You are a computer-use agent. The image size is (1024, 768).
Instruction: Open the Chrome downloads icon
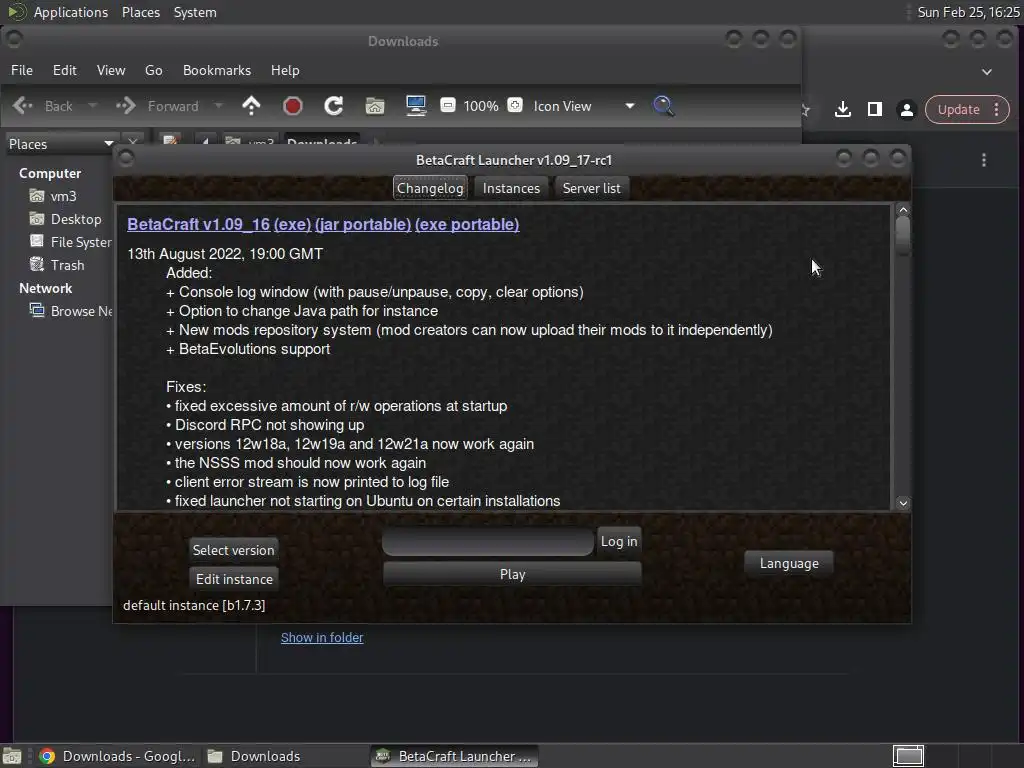click(x=842, y=109)
